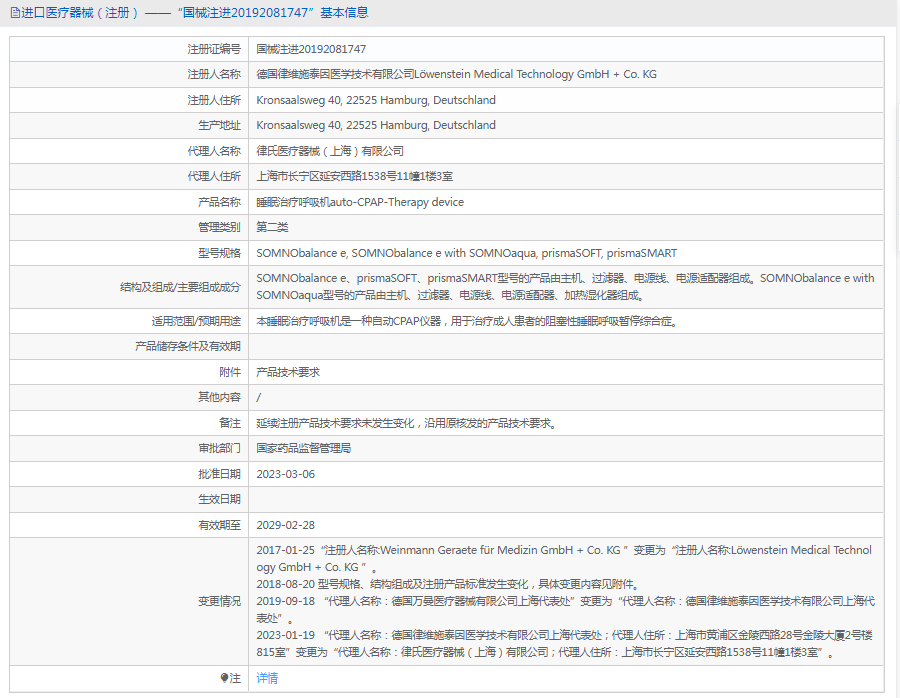This screenshot has height=698, width=900.
Task: Click the document icon beside the page title
Action: coord(14,13)
